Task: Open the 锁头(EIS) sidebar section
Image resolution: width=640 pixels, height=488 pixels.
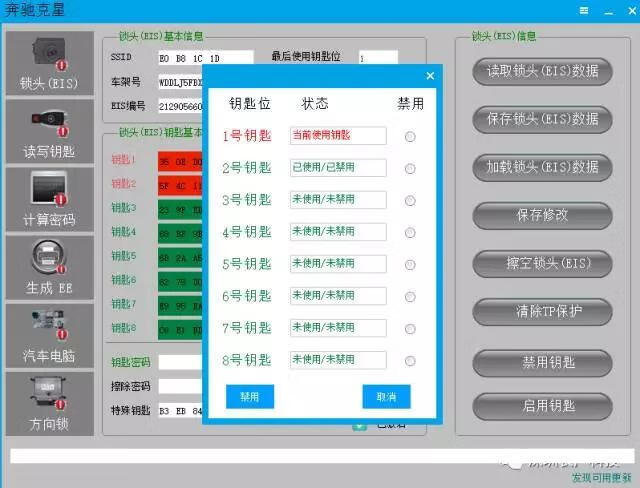Action: (49, 63)
